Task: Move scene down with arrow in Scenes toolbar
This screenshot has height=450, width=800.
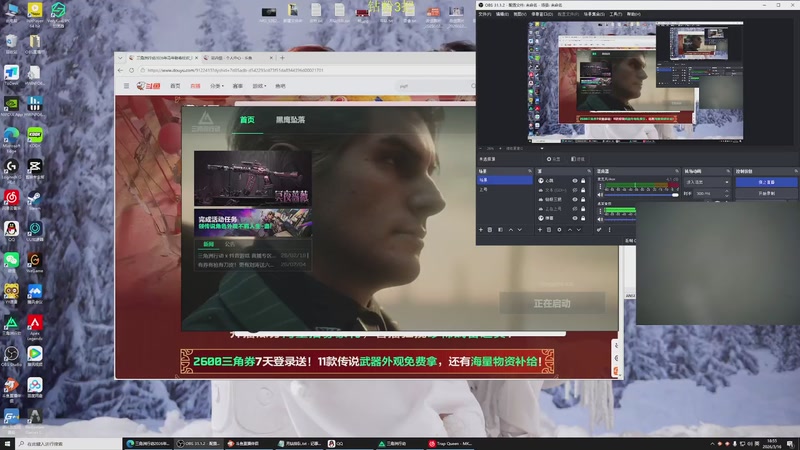Action: (520, 230)
